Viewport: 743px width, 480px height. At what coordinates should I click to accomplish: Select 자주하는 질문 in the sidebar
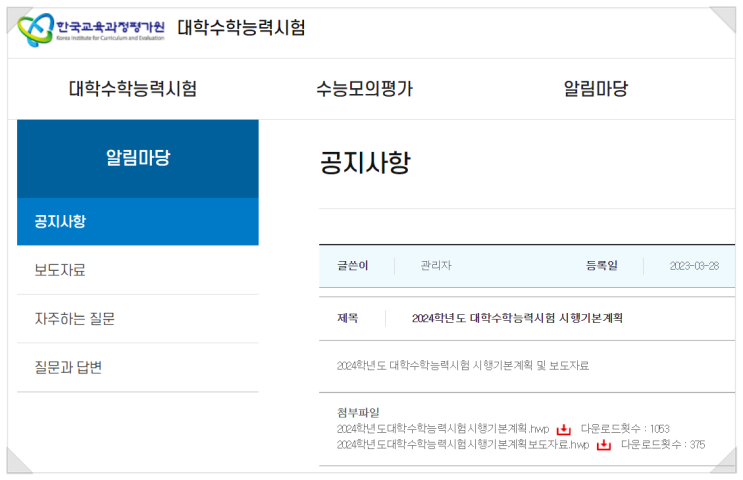point(138,319)
